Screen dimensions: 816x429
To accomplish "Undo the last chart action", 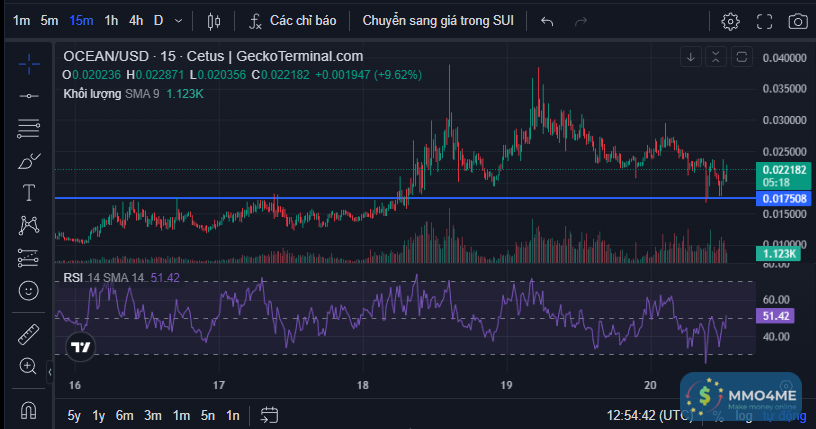I will click(x=547, y=21).
